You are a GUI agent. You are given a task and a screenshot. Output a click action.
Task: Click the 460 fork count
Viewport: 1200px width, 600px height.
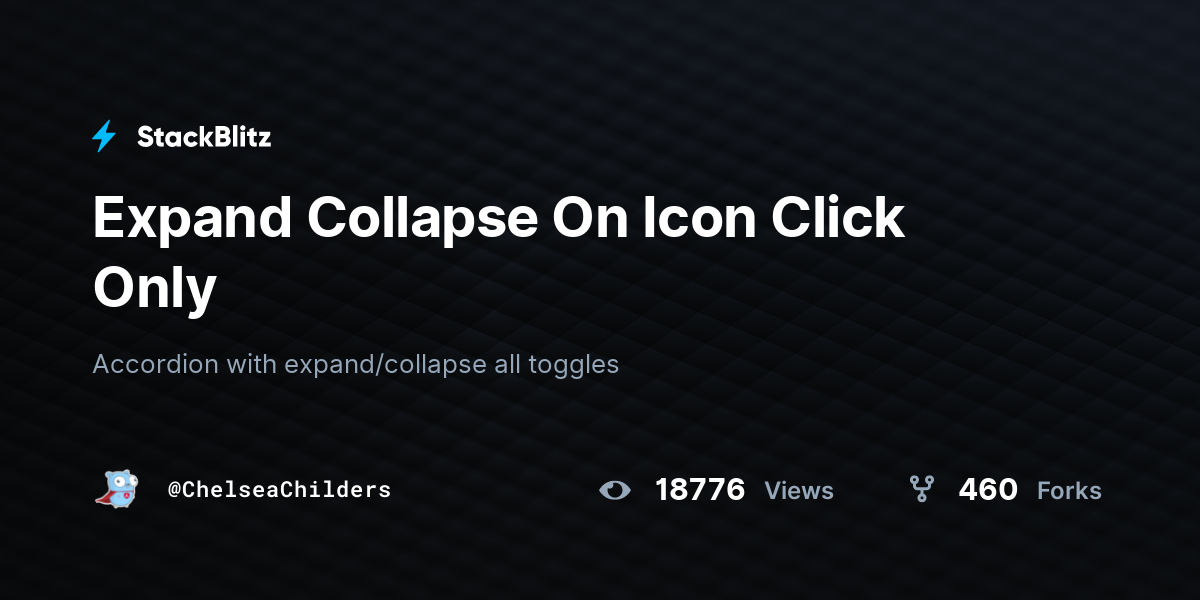988,490
